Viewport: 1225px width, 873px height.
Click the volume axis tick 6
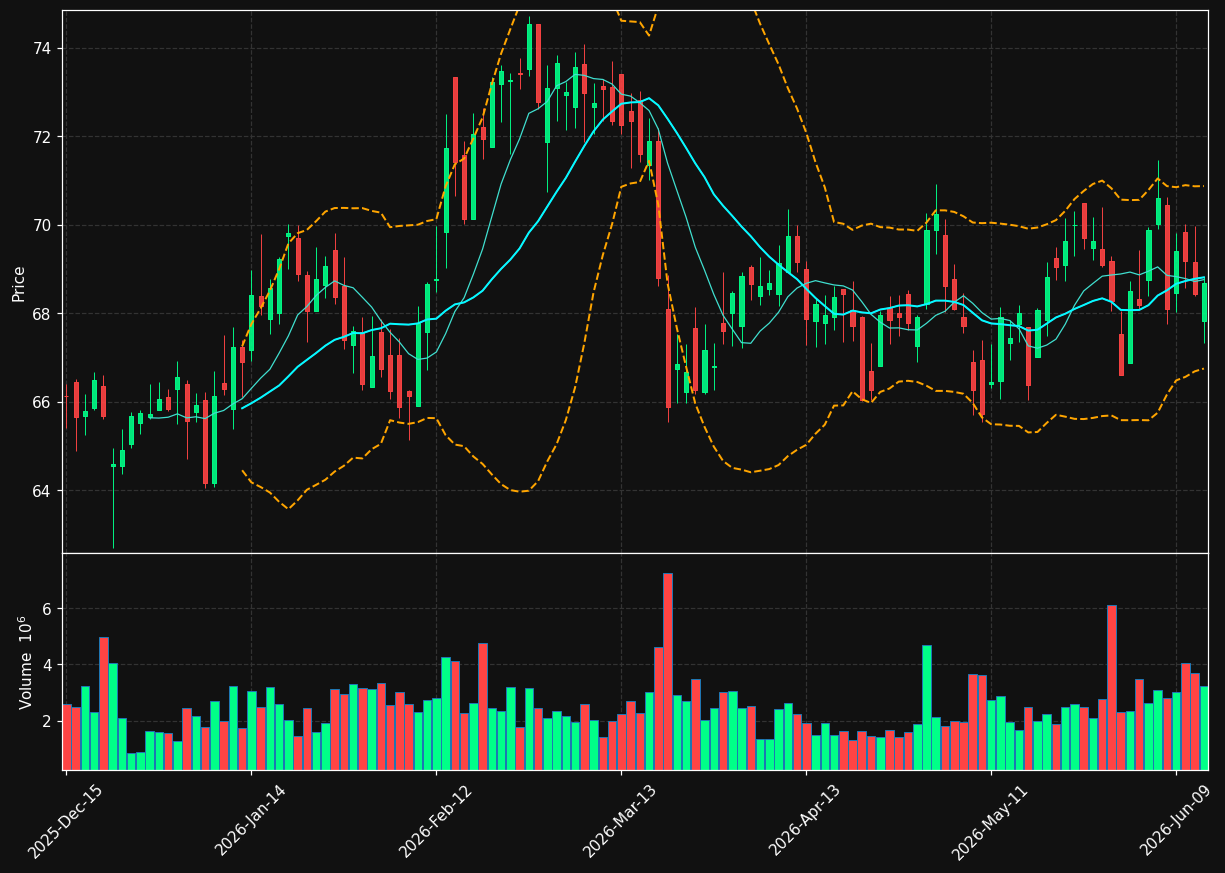pyautogui.click(x=47, y=609)
